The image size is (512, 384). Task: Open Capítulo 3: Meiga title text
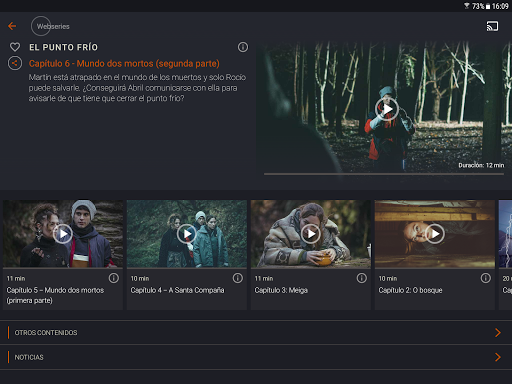281,290
